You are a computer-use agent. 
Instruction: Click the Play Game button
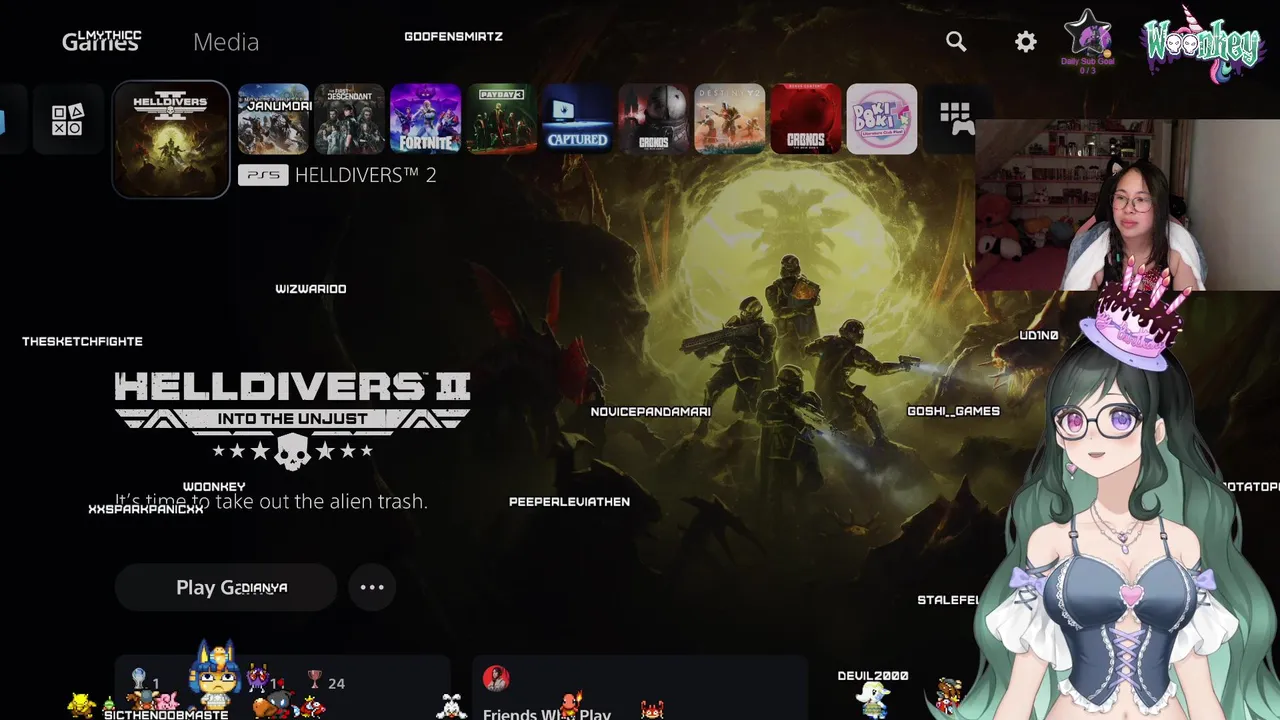pyautogui.click(x=226, y=587)
